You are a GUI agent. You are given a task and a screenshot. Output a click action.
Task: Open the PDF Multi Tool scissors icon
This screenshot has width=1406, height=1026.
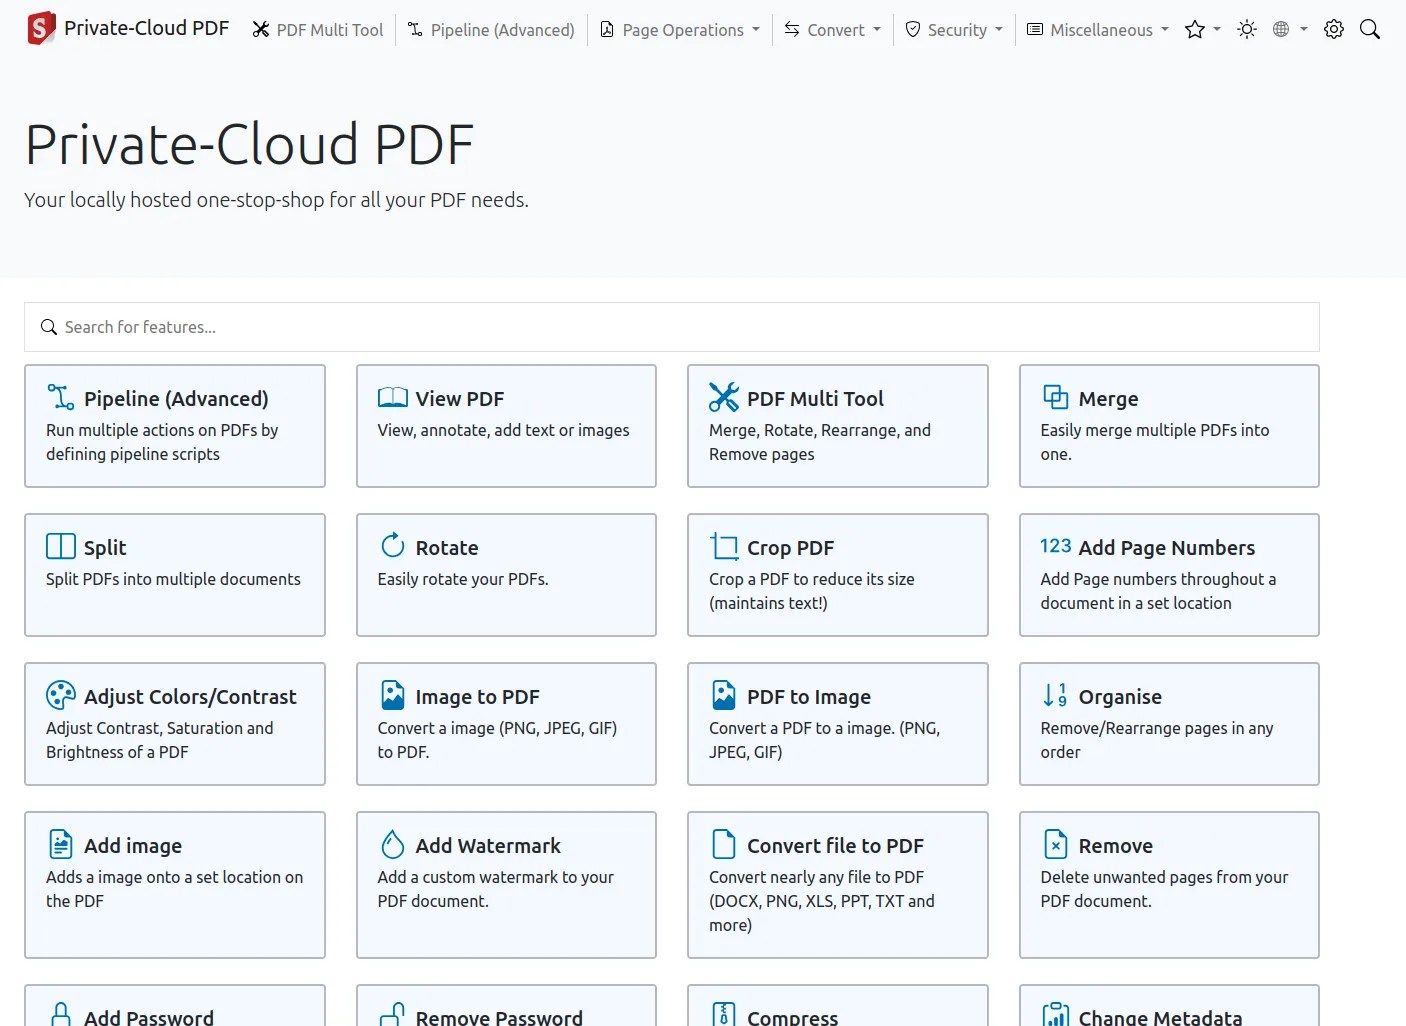[x=723, y=396]
